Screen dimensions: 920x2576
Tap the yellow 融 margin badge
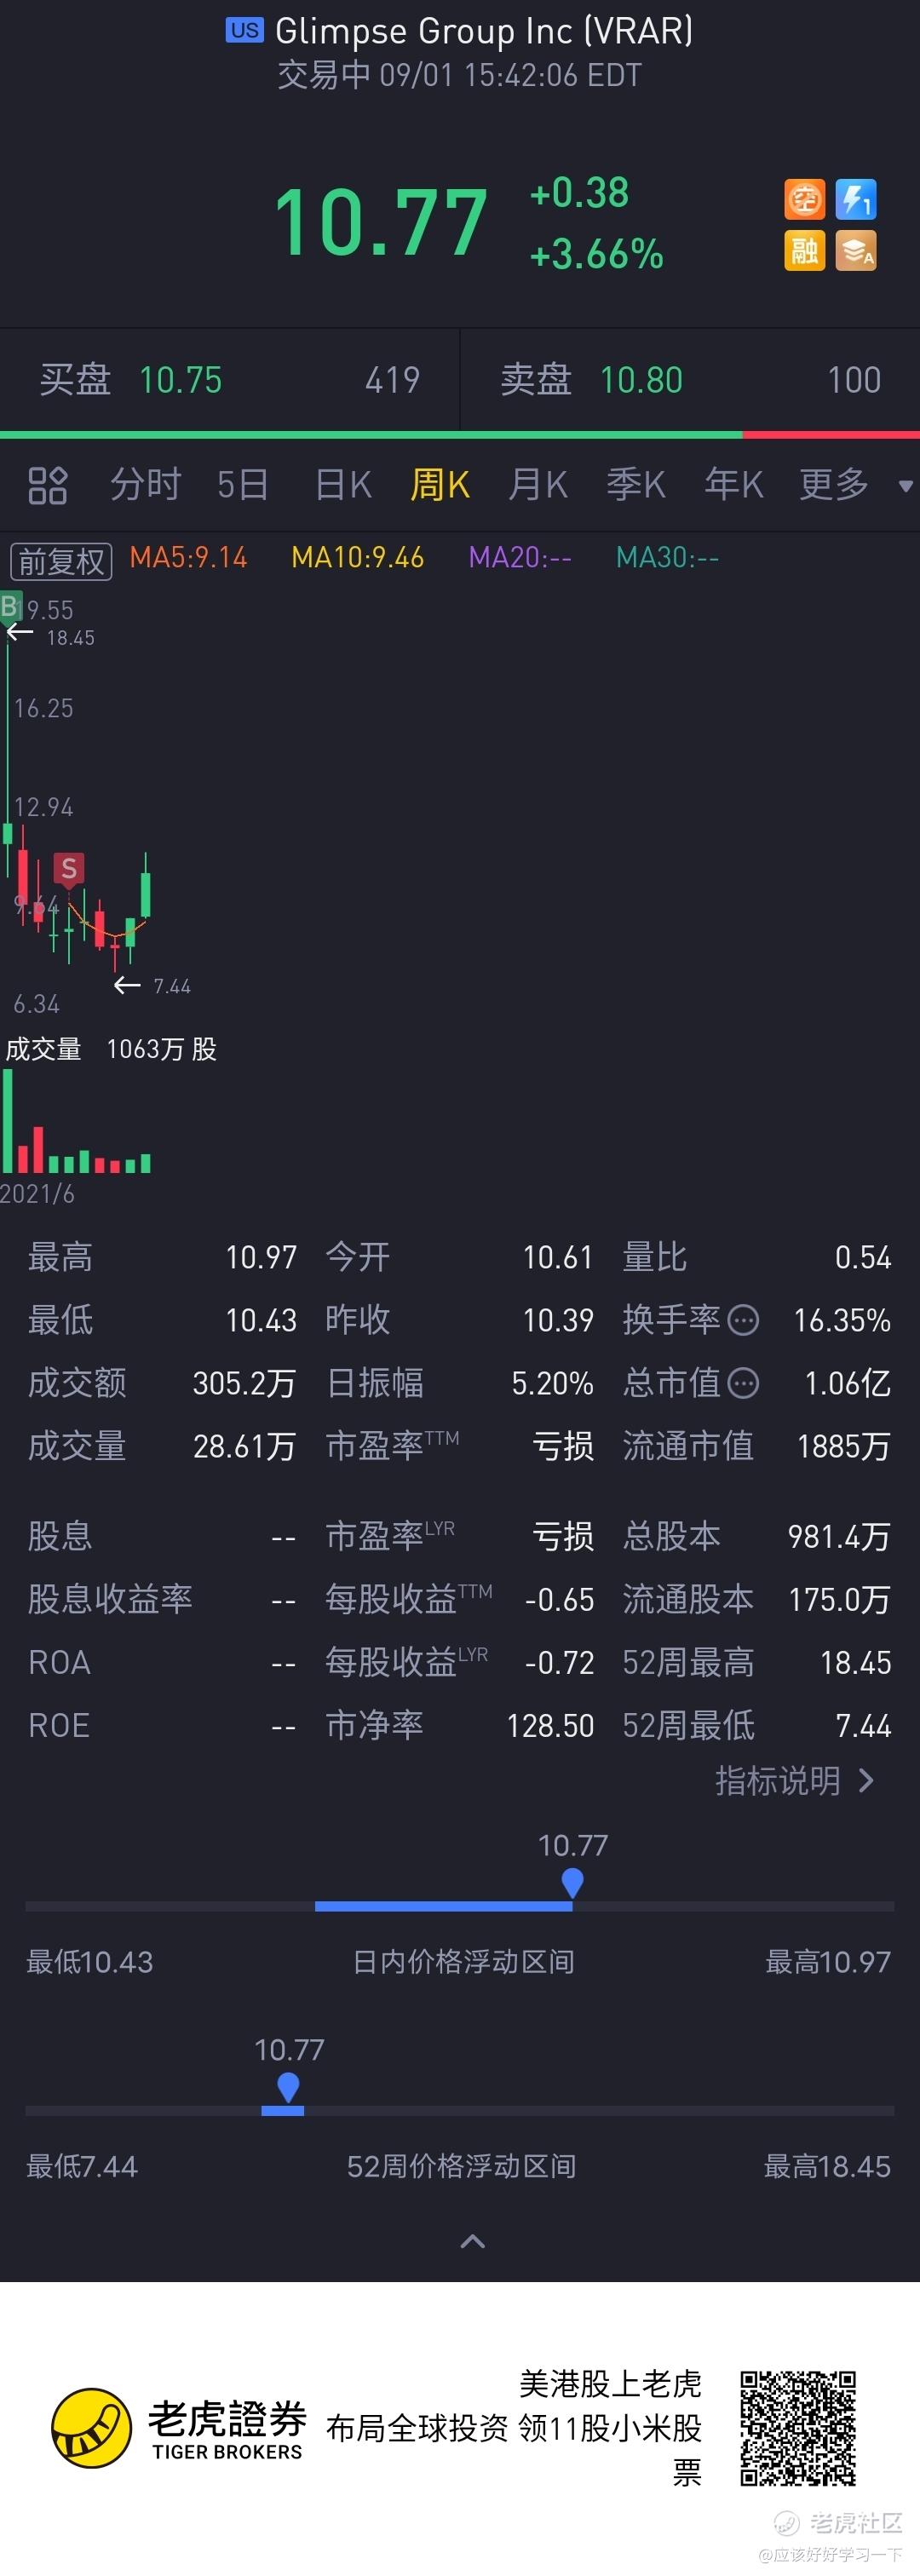coord(804,250)
